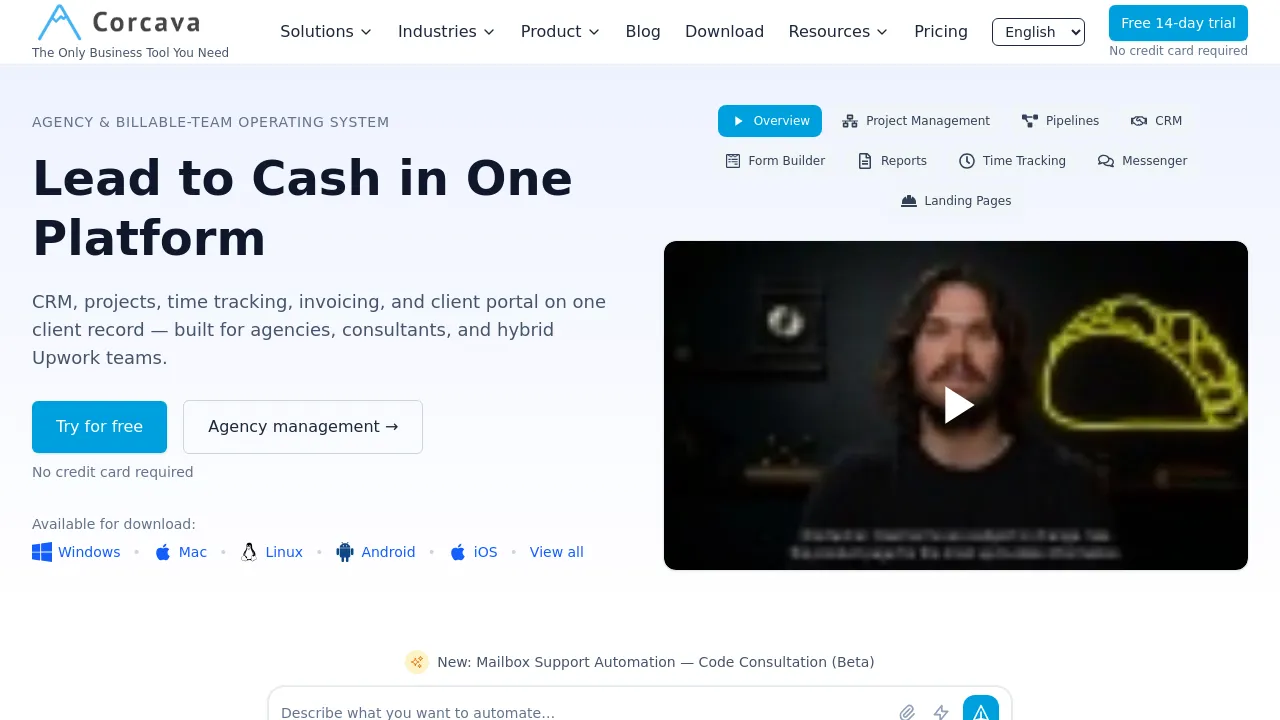
Task: Click the Try for free button
Action: (99, 427)
